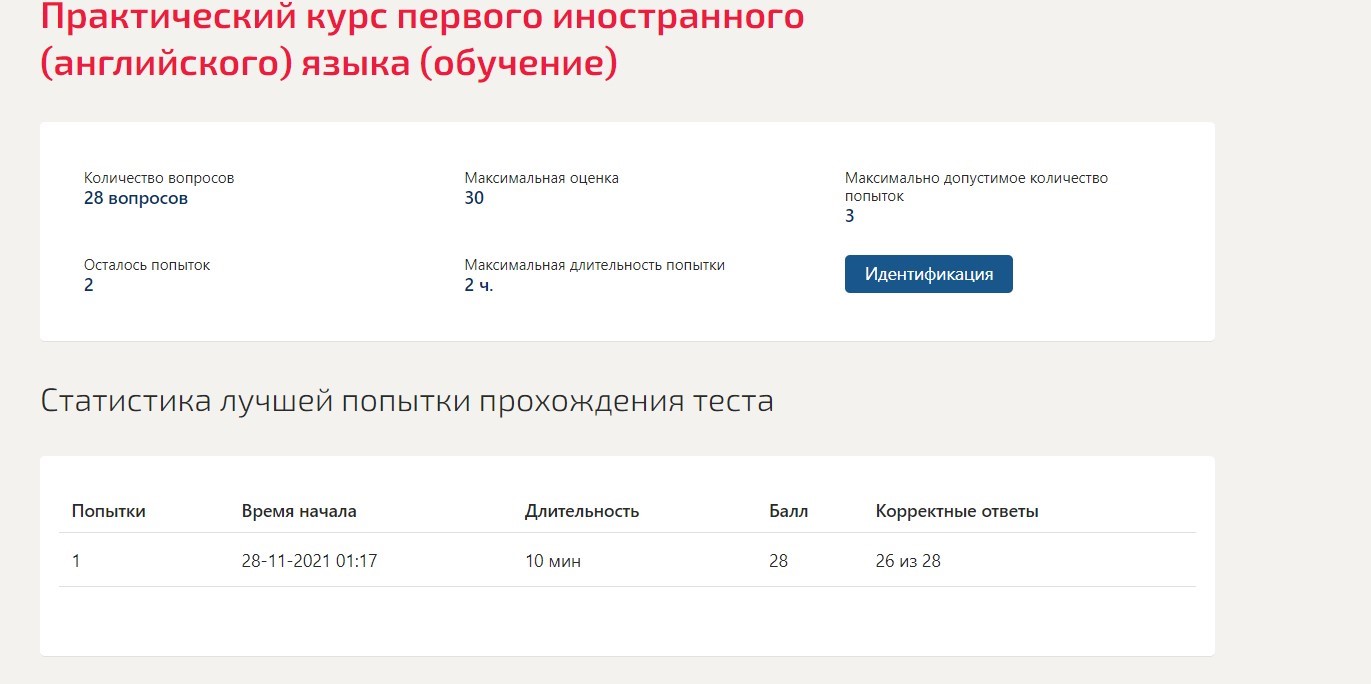Click the Максимально допустимое количество попыток label

[976, 187]
